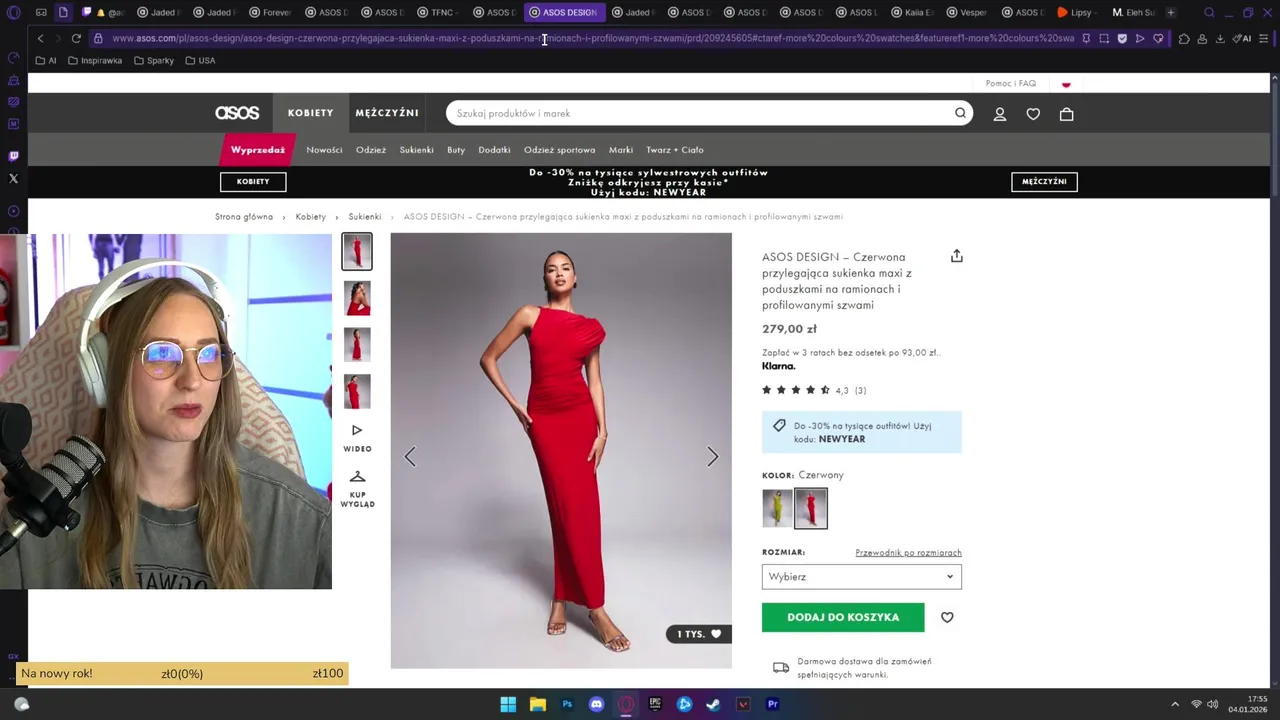The image size is (1280, 720).
Task: Open Steam from taskbar
Action: click(x=713, y=704)
